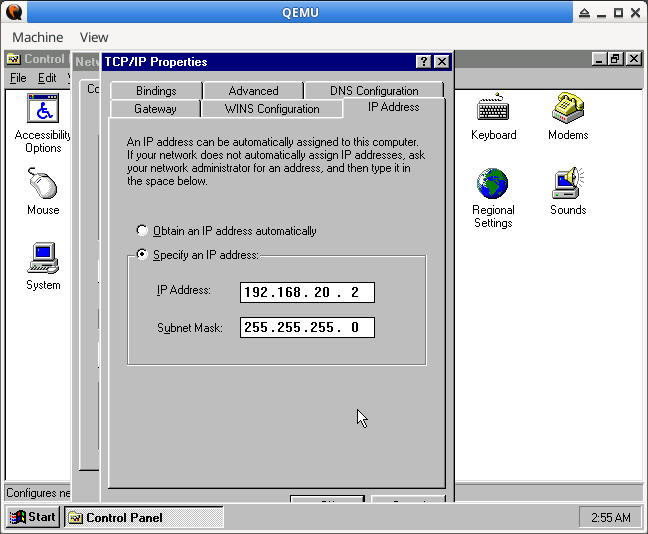Restore the Control Panel window size
The image size is (648, 534).
coord(616,59)
